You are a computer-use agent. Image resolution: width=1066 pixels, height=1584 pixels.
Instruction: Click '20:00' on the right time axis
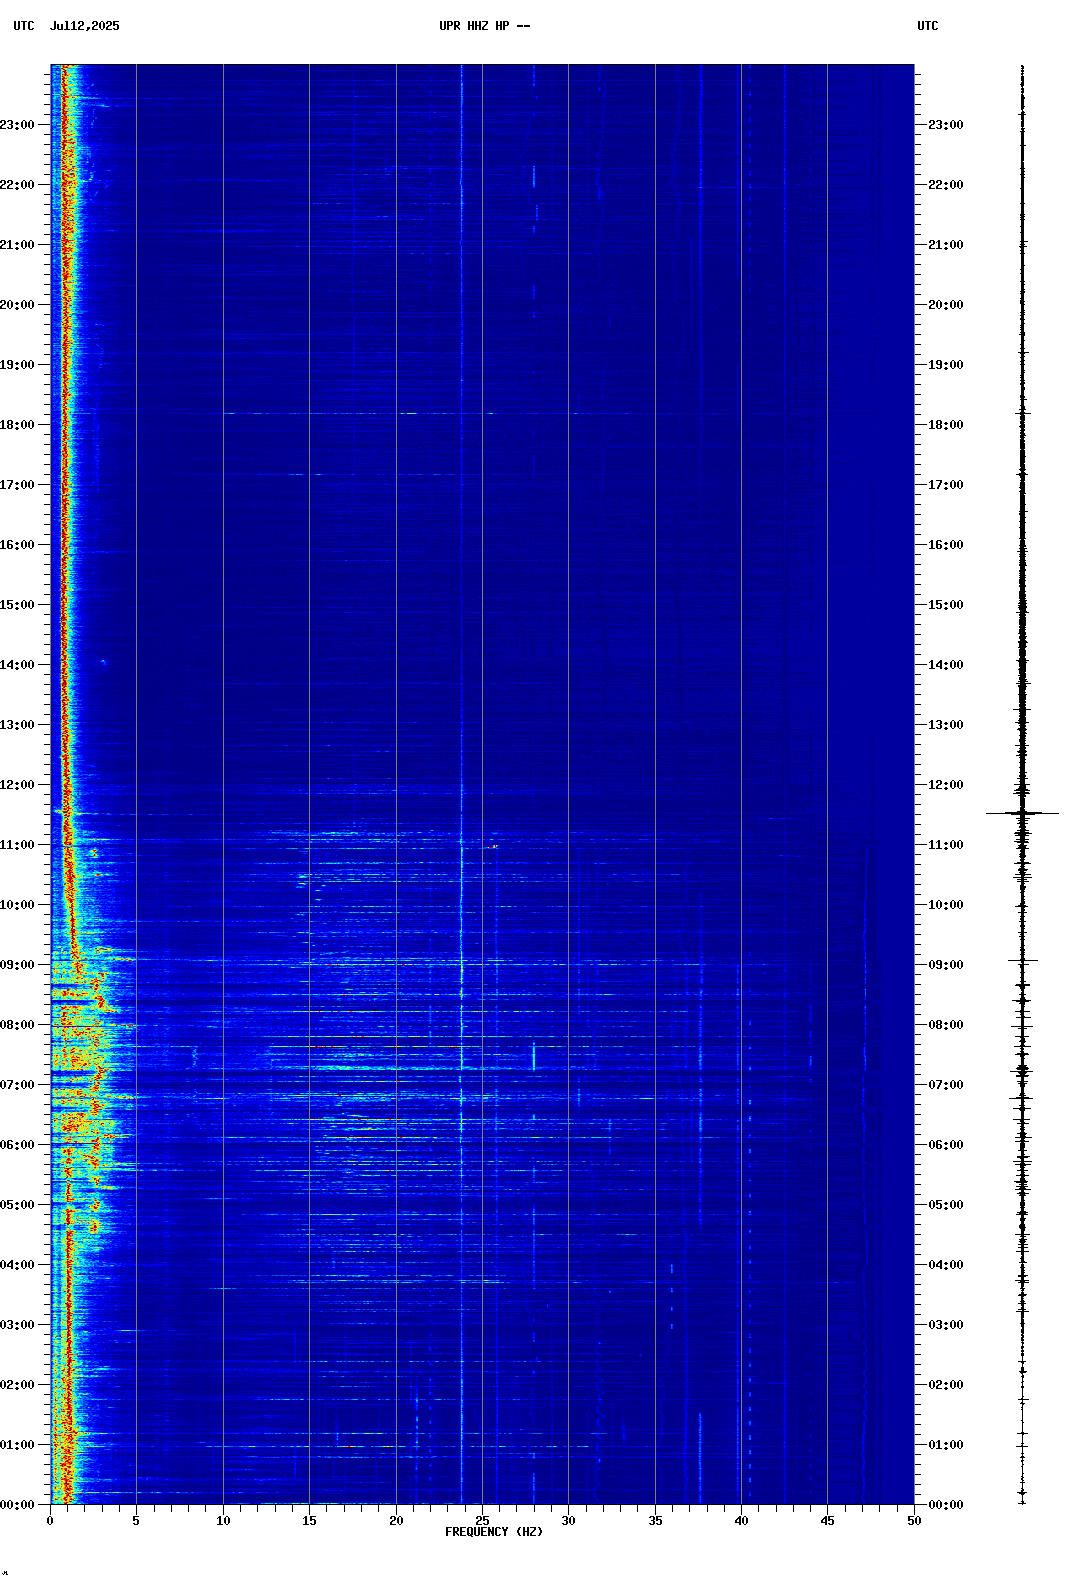(946, 305)
